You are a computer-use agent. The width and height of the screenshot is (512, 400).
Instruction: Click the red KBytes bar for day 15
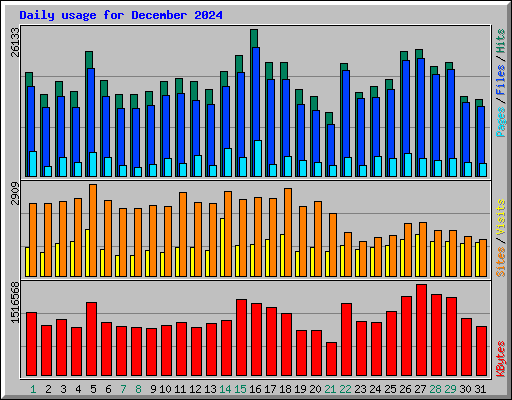pos(241,338)
